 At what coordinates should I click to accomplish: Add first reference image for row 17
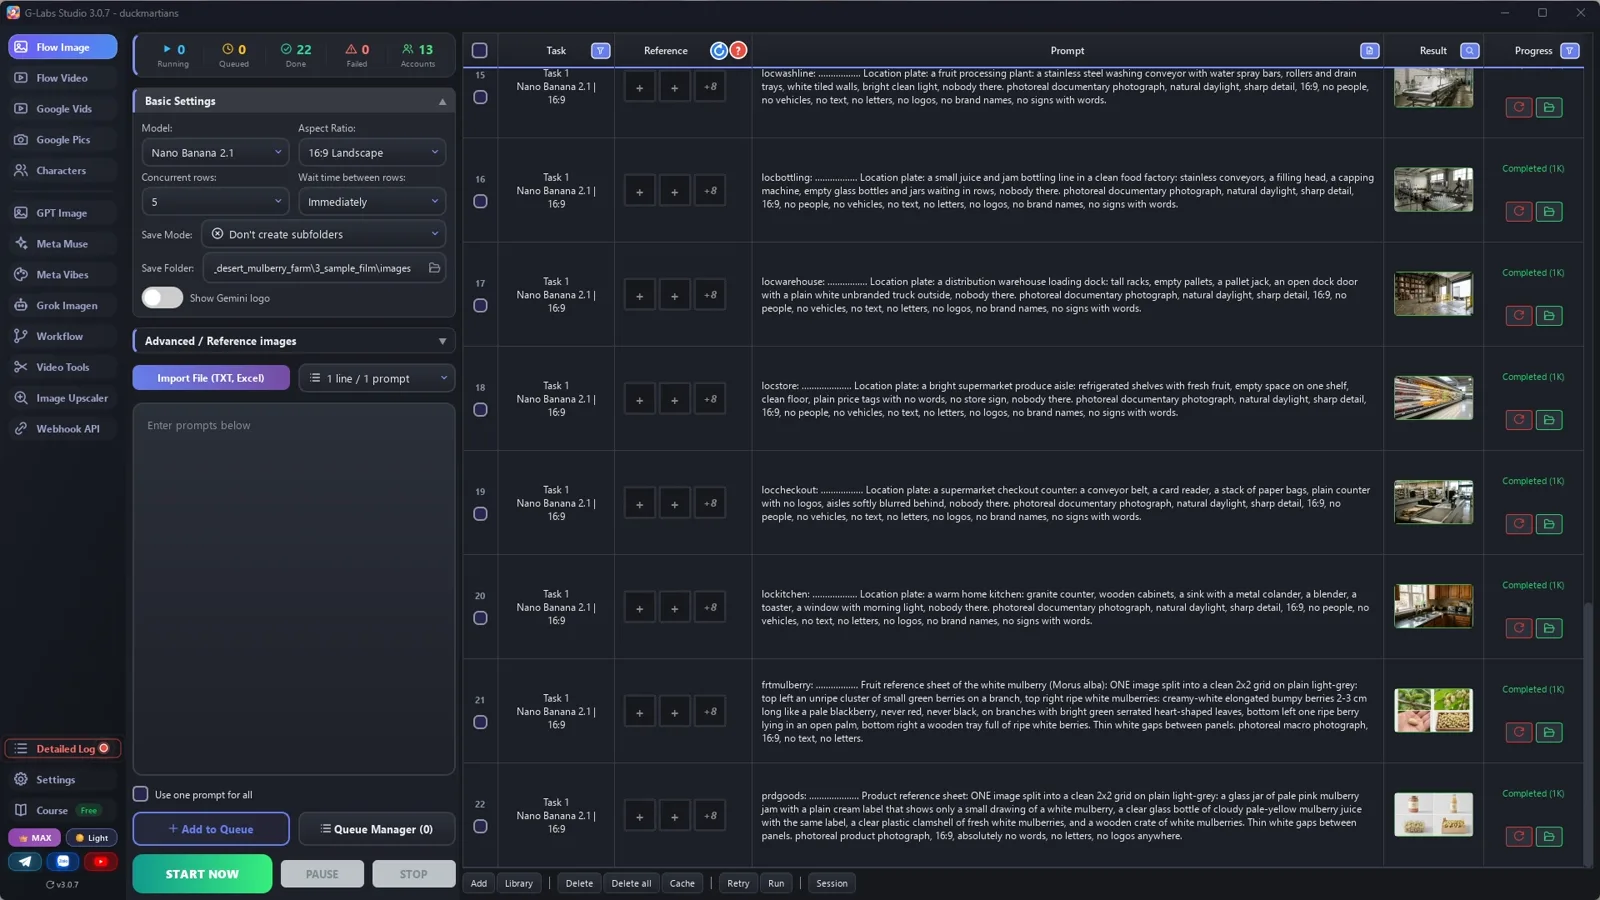click(639, 296)
